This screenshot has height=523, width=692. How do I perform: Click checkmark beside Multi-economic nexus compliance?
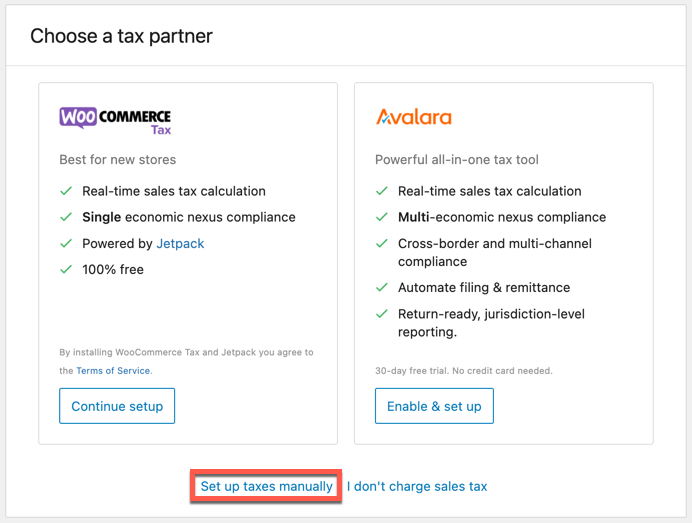(382, 217)
